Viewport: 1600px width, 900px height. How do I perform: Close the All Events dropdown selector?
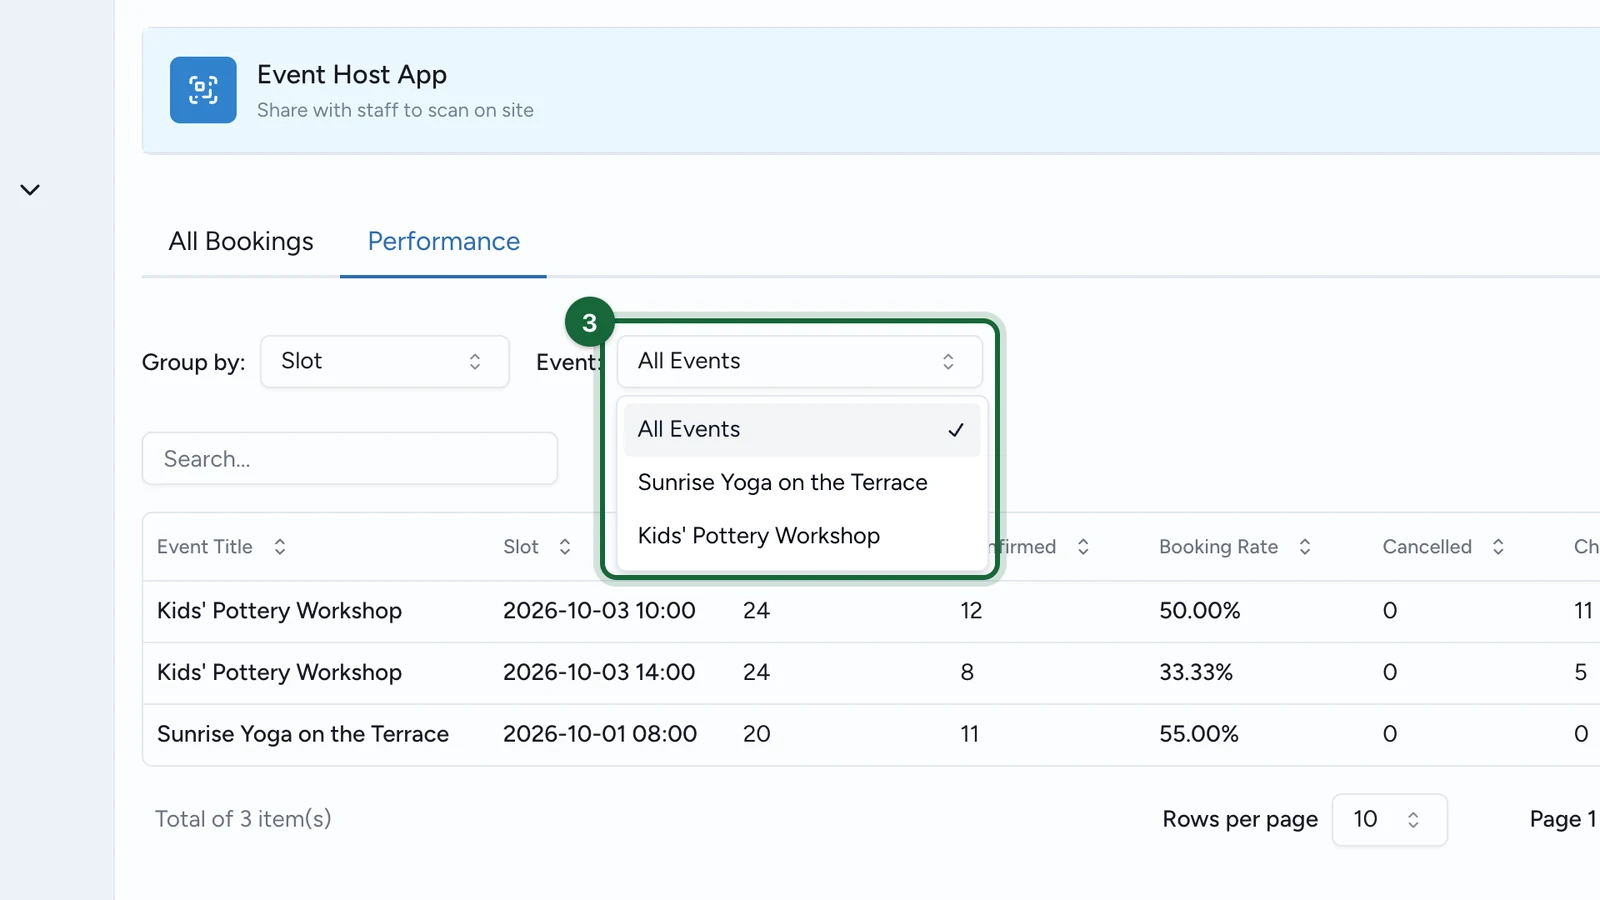(x=800, y=361)
